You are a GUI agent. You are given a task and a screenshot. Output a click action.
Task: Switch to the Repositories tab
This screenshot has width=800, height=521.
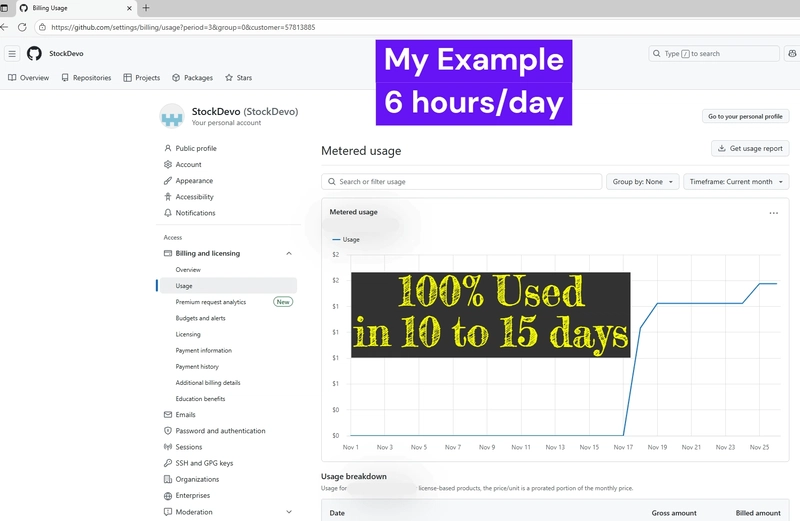pyautogui.click(x=86, y=77)
